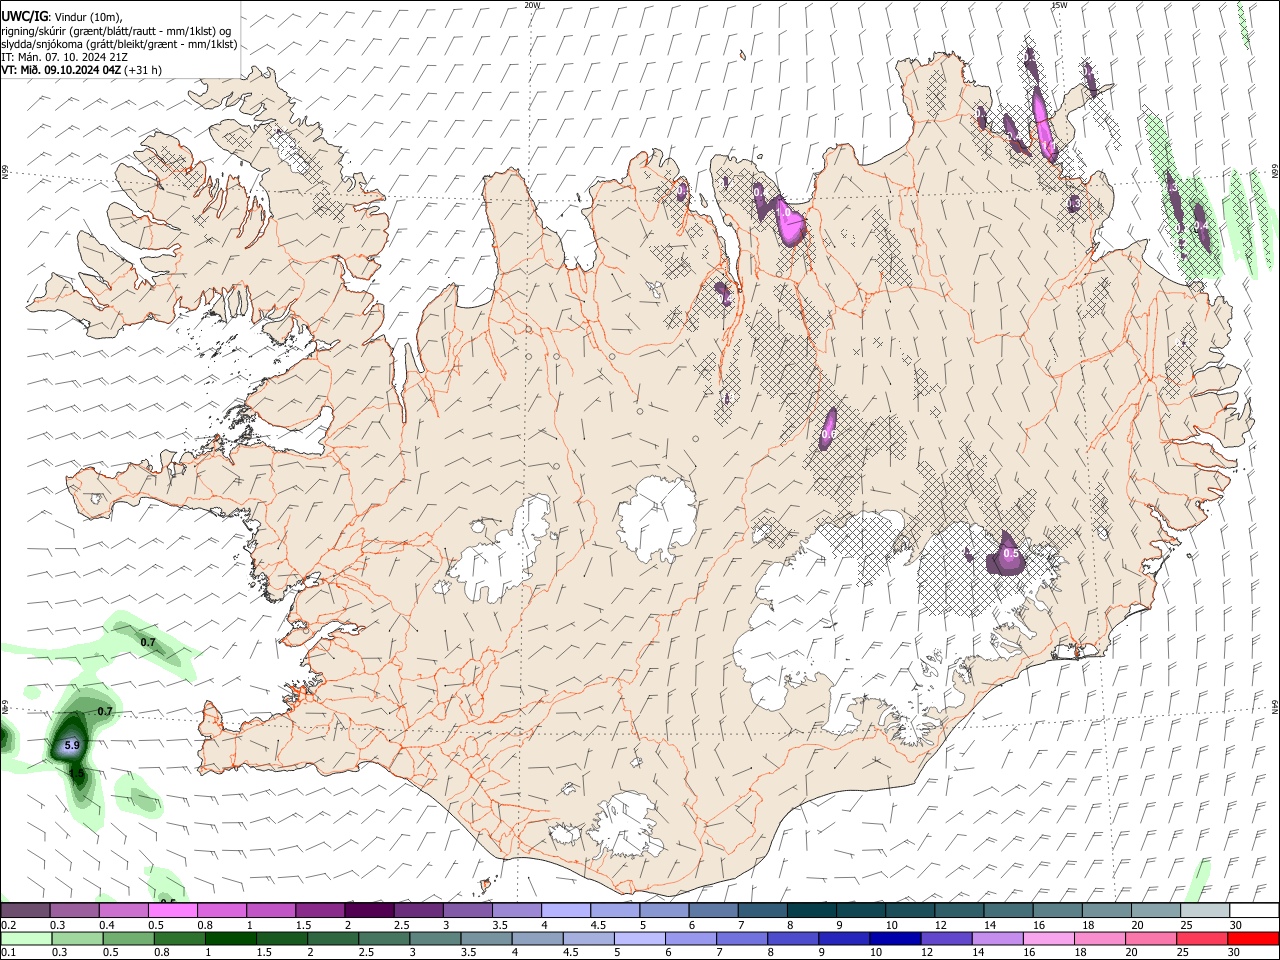Pick lower scale swatch between 25 and 30
The width and height of the screenshot is (1280, 960).
1204,938
